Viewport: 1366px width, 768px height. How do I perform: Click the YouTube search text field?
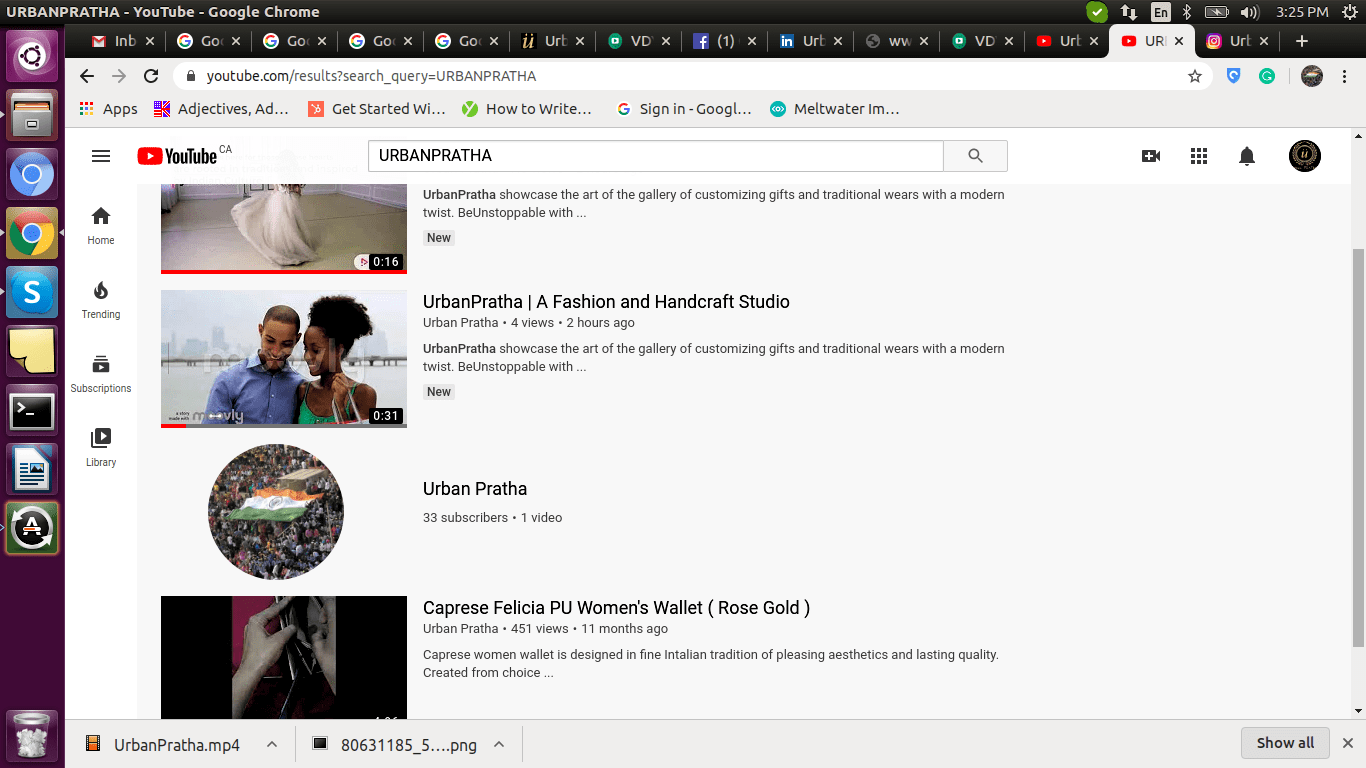point(655,156)
